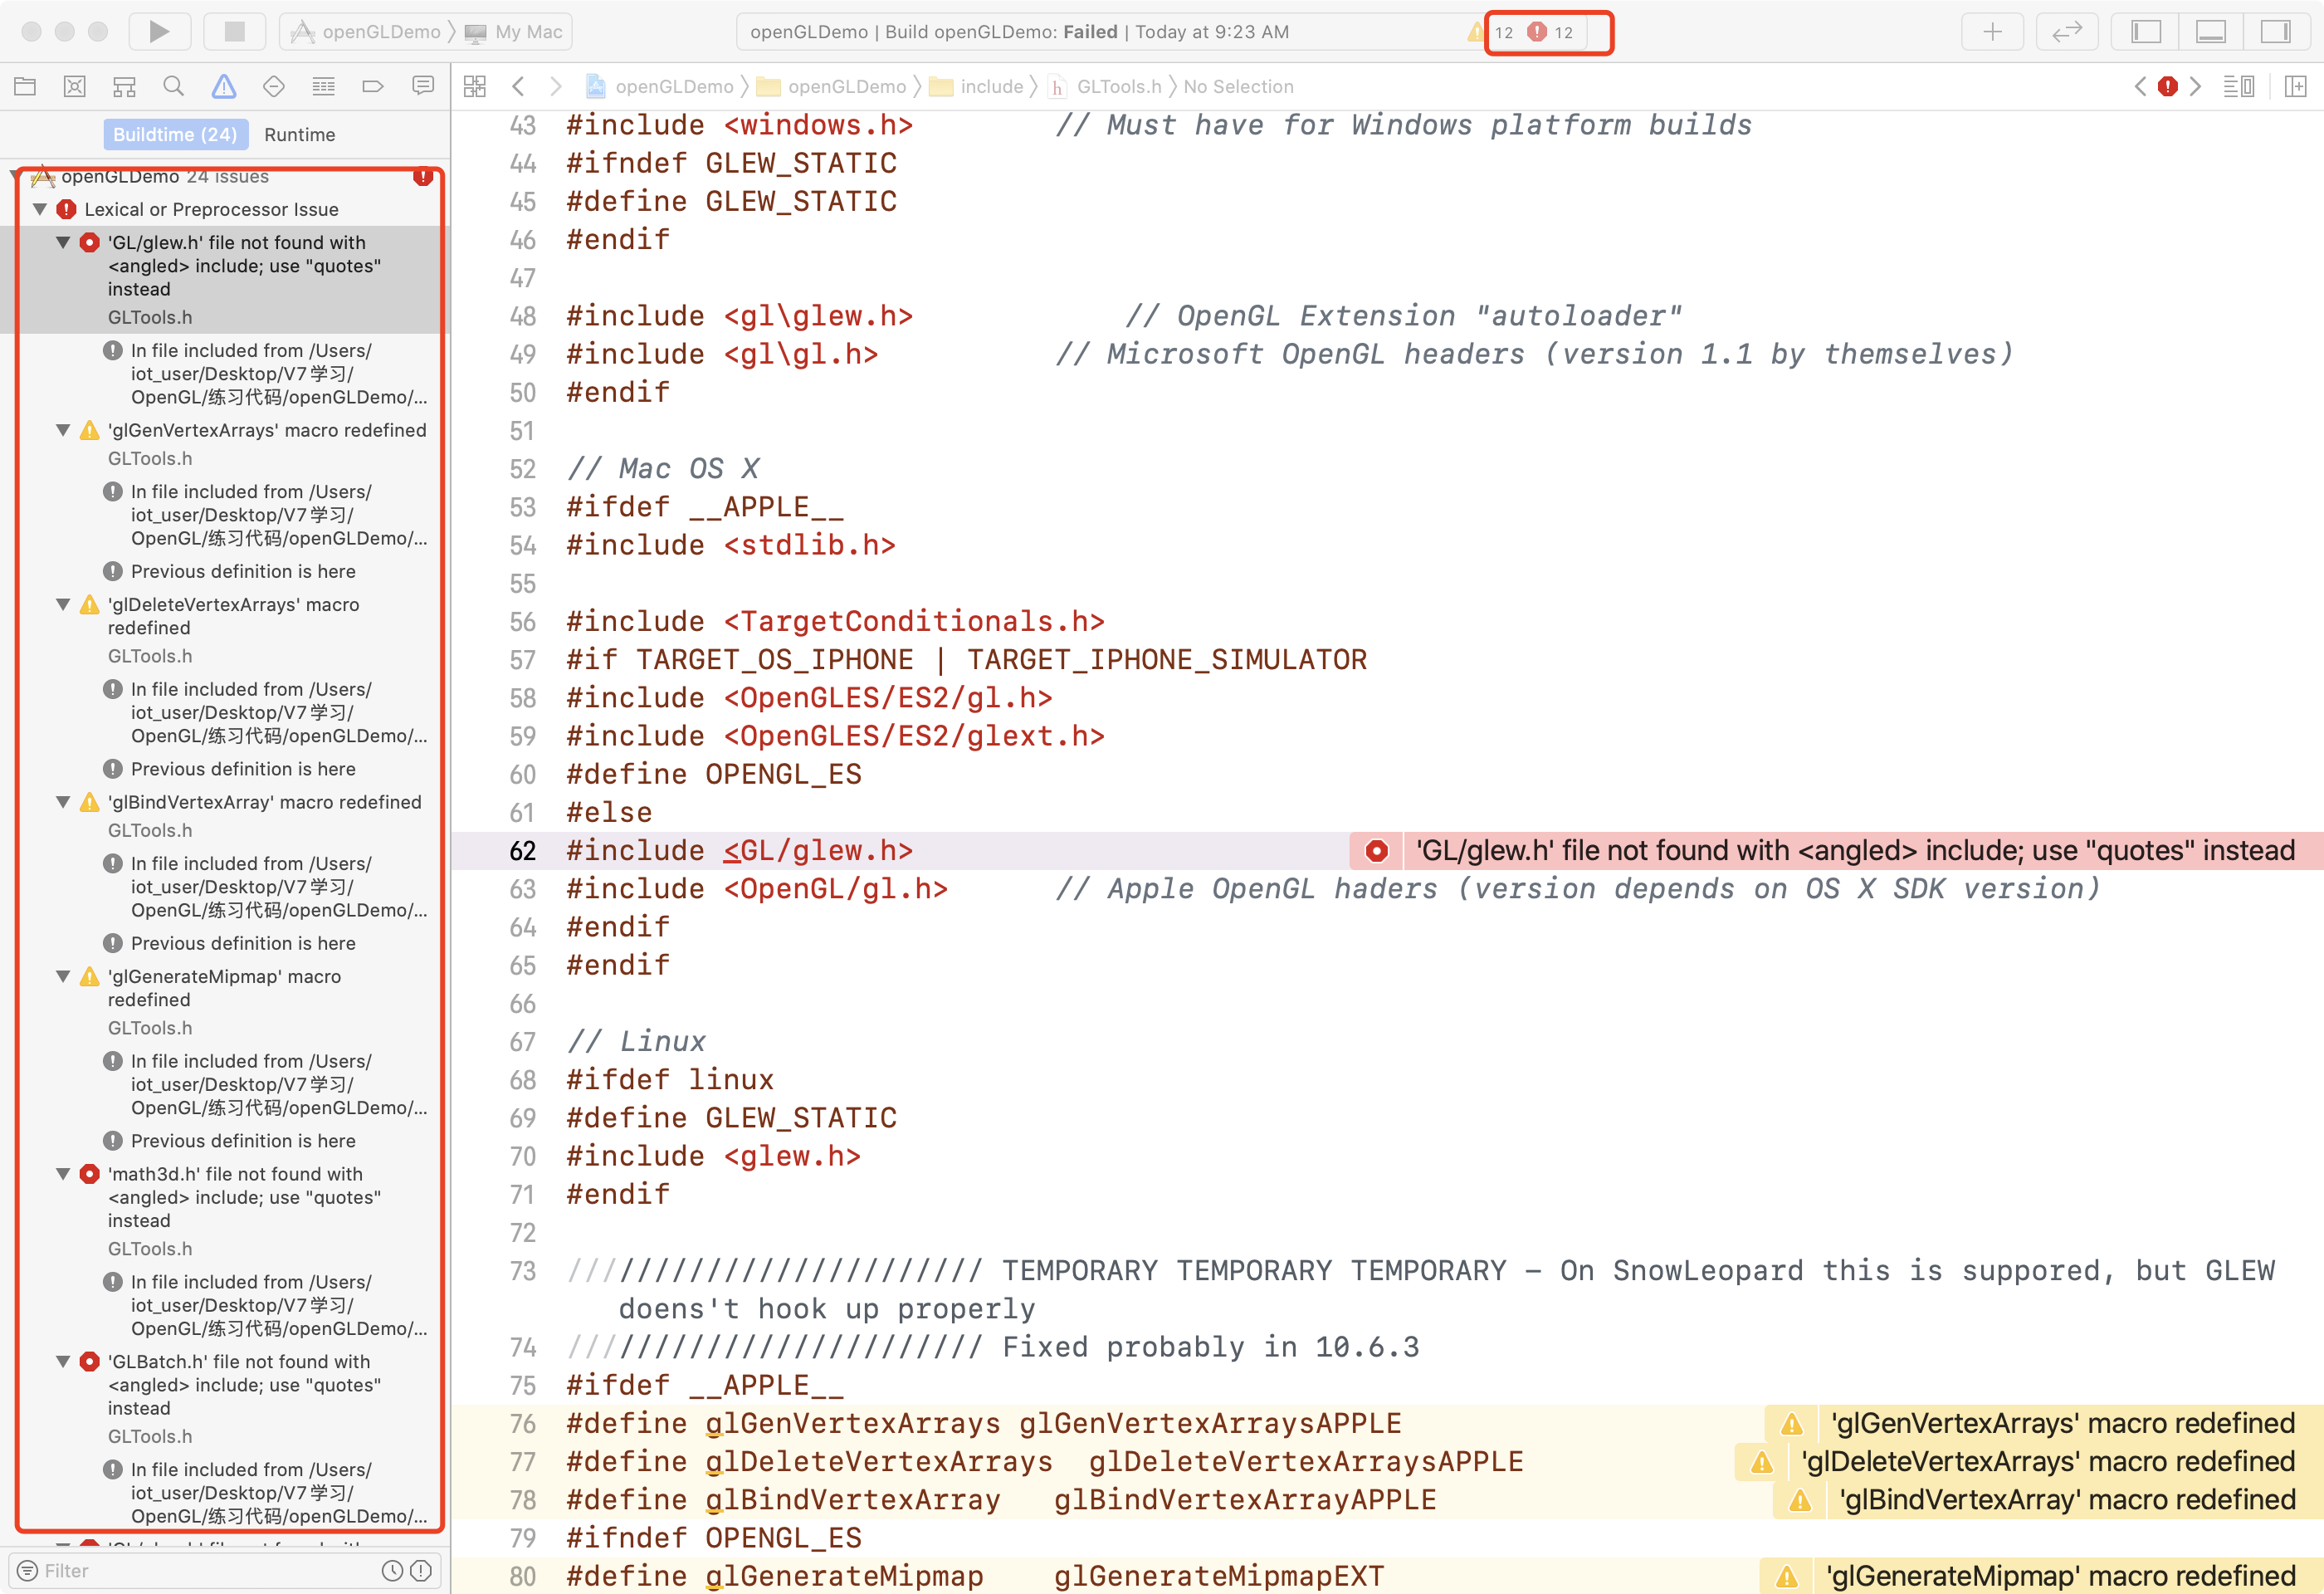Image resolution: width=2324 pixels, height=1594 pixels.
Task: Click the Filter field in issue navigator
Action: pos(200,1570)
